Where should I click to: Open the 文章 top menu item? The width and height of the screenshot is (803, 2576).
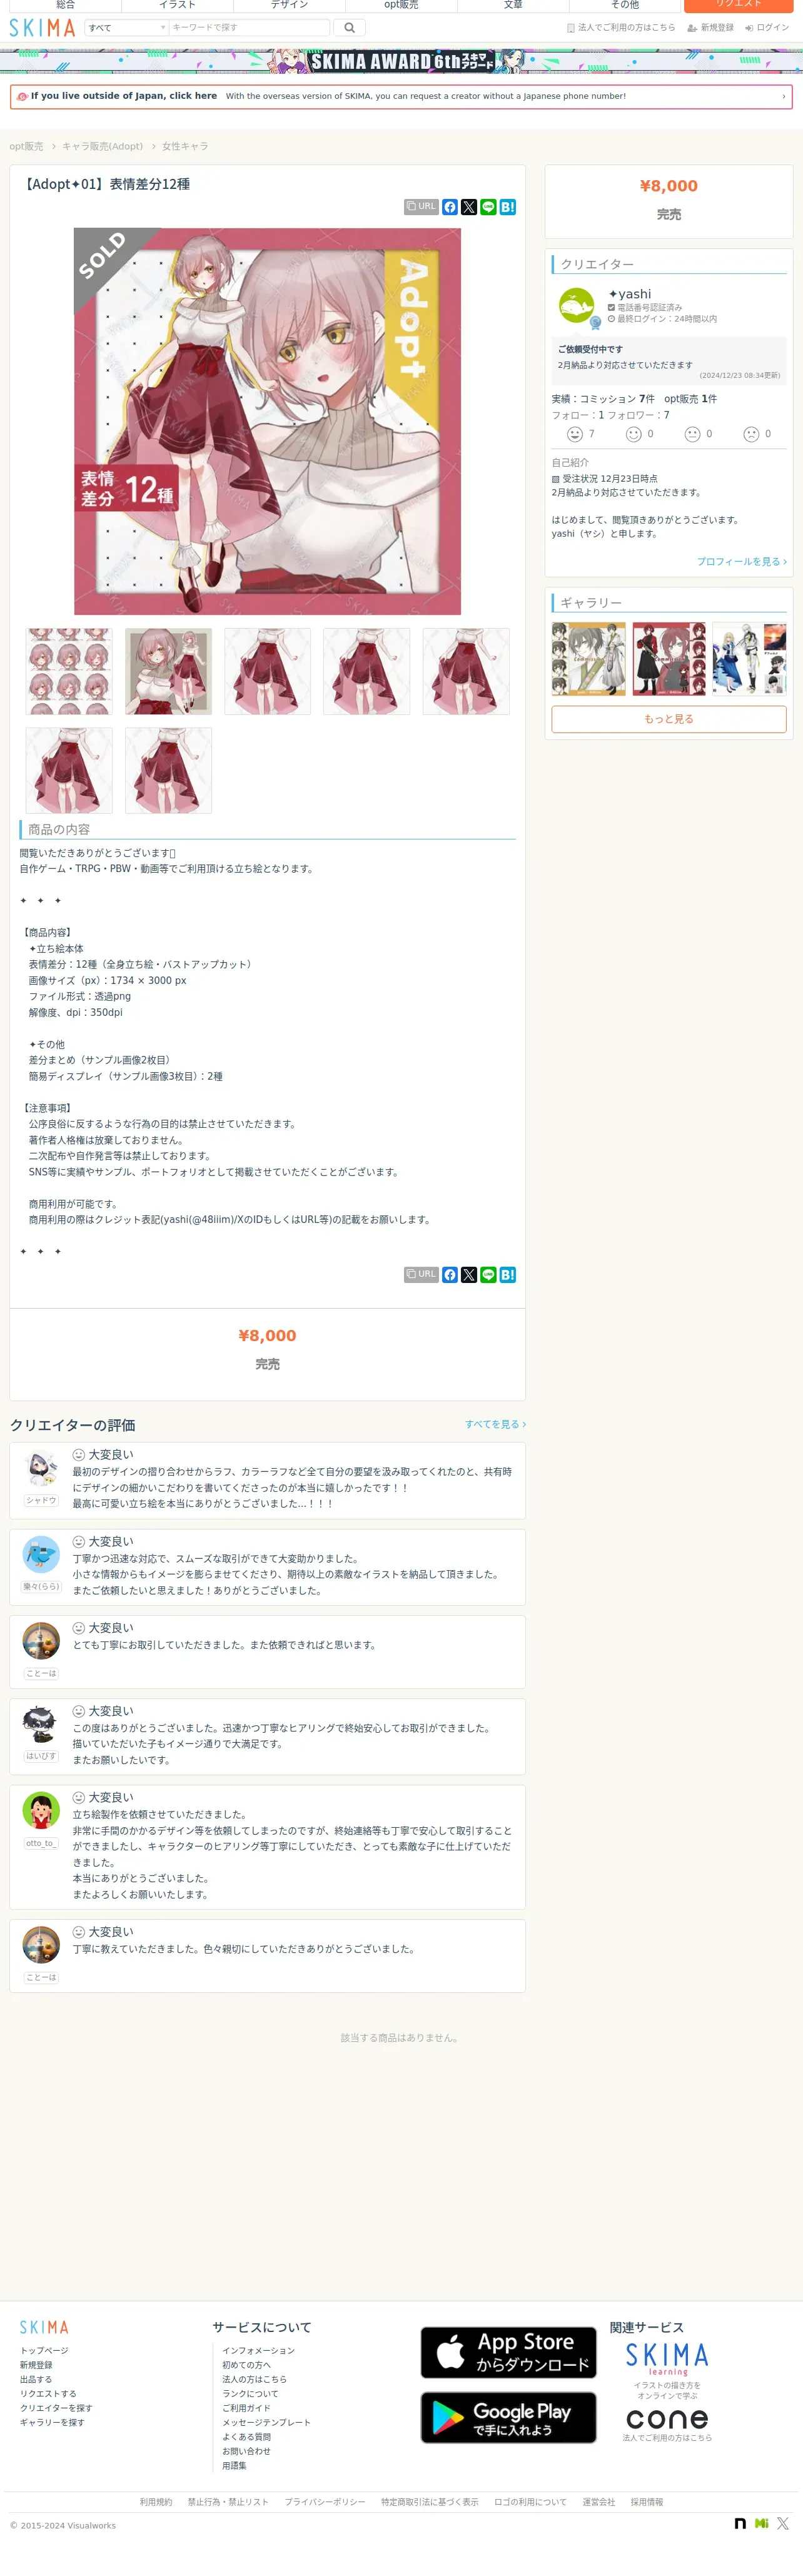point(513,5)
